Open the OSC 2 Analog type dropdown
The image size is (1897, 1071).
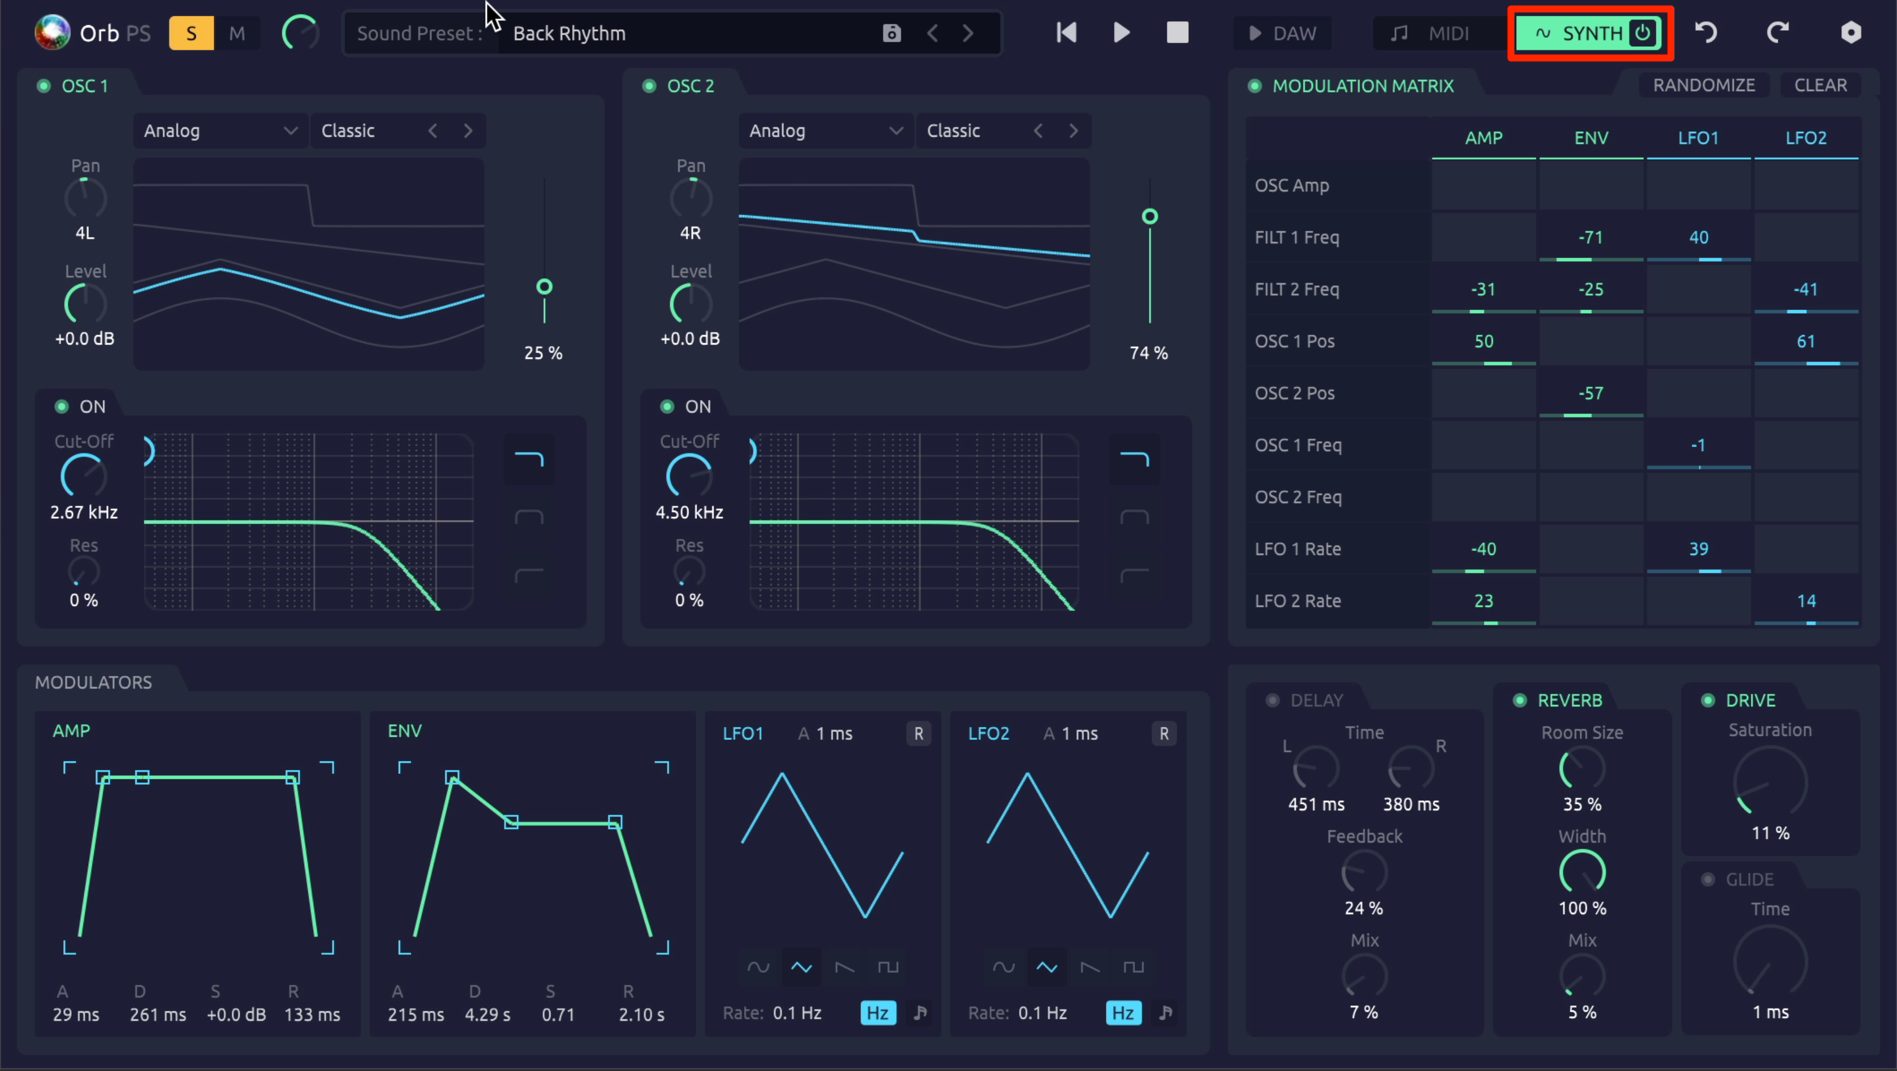(825, 131)
